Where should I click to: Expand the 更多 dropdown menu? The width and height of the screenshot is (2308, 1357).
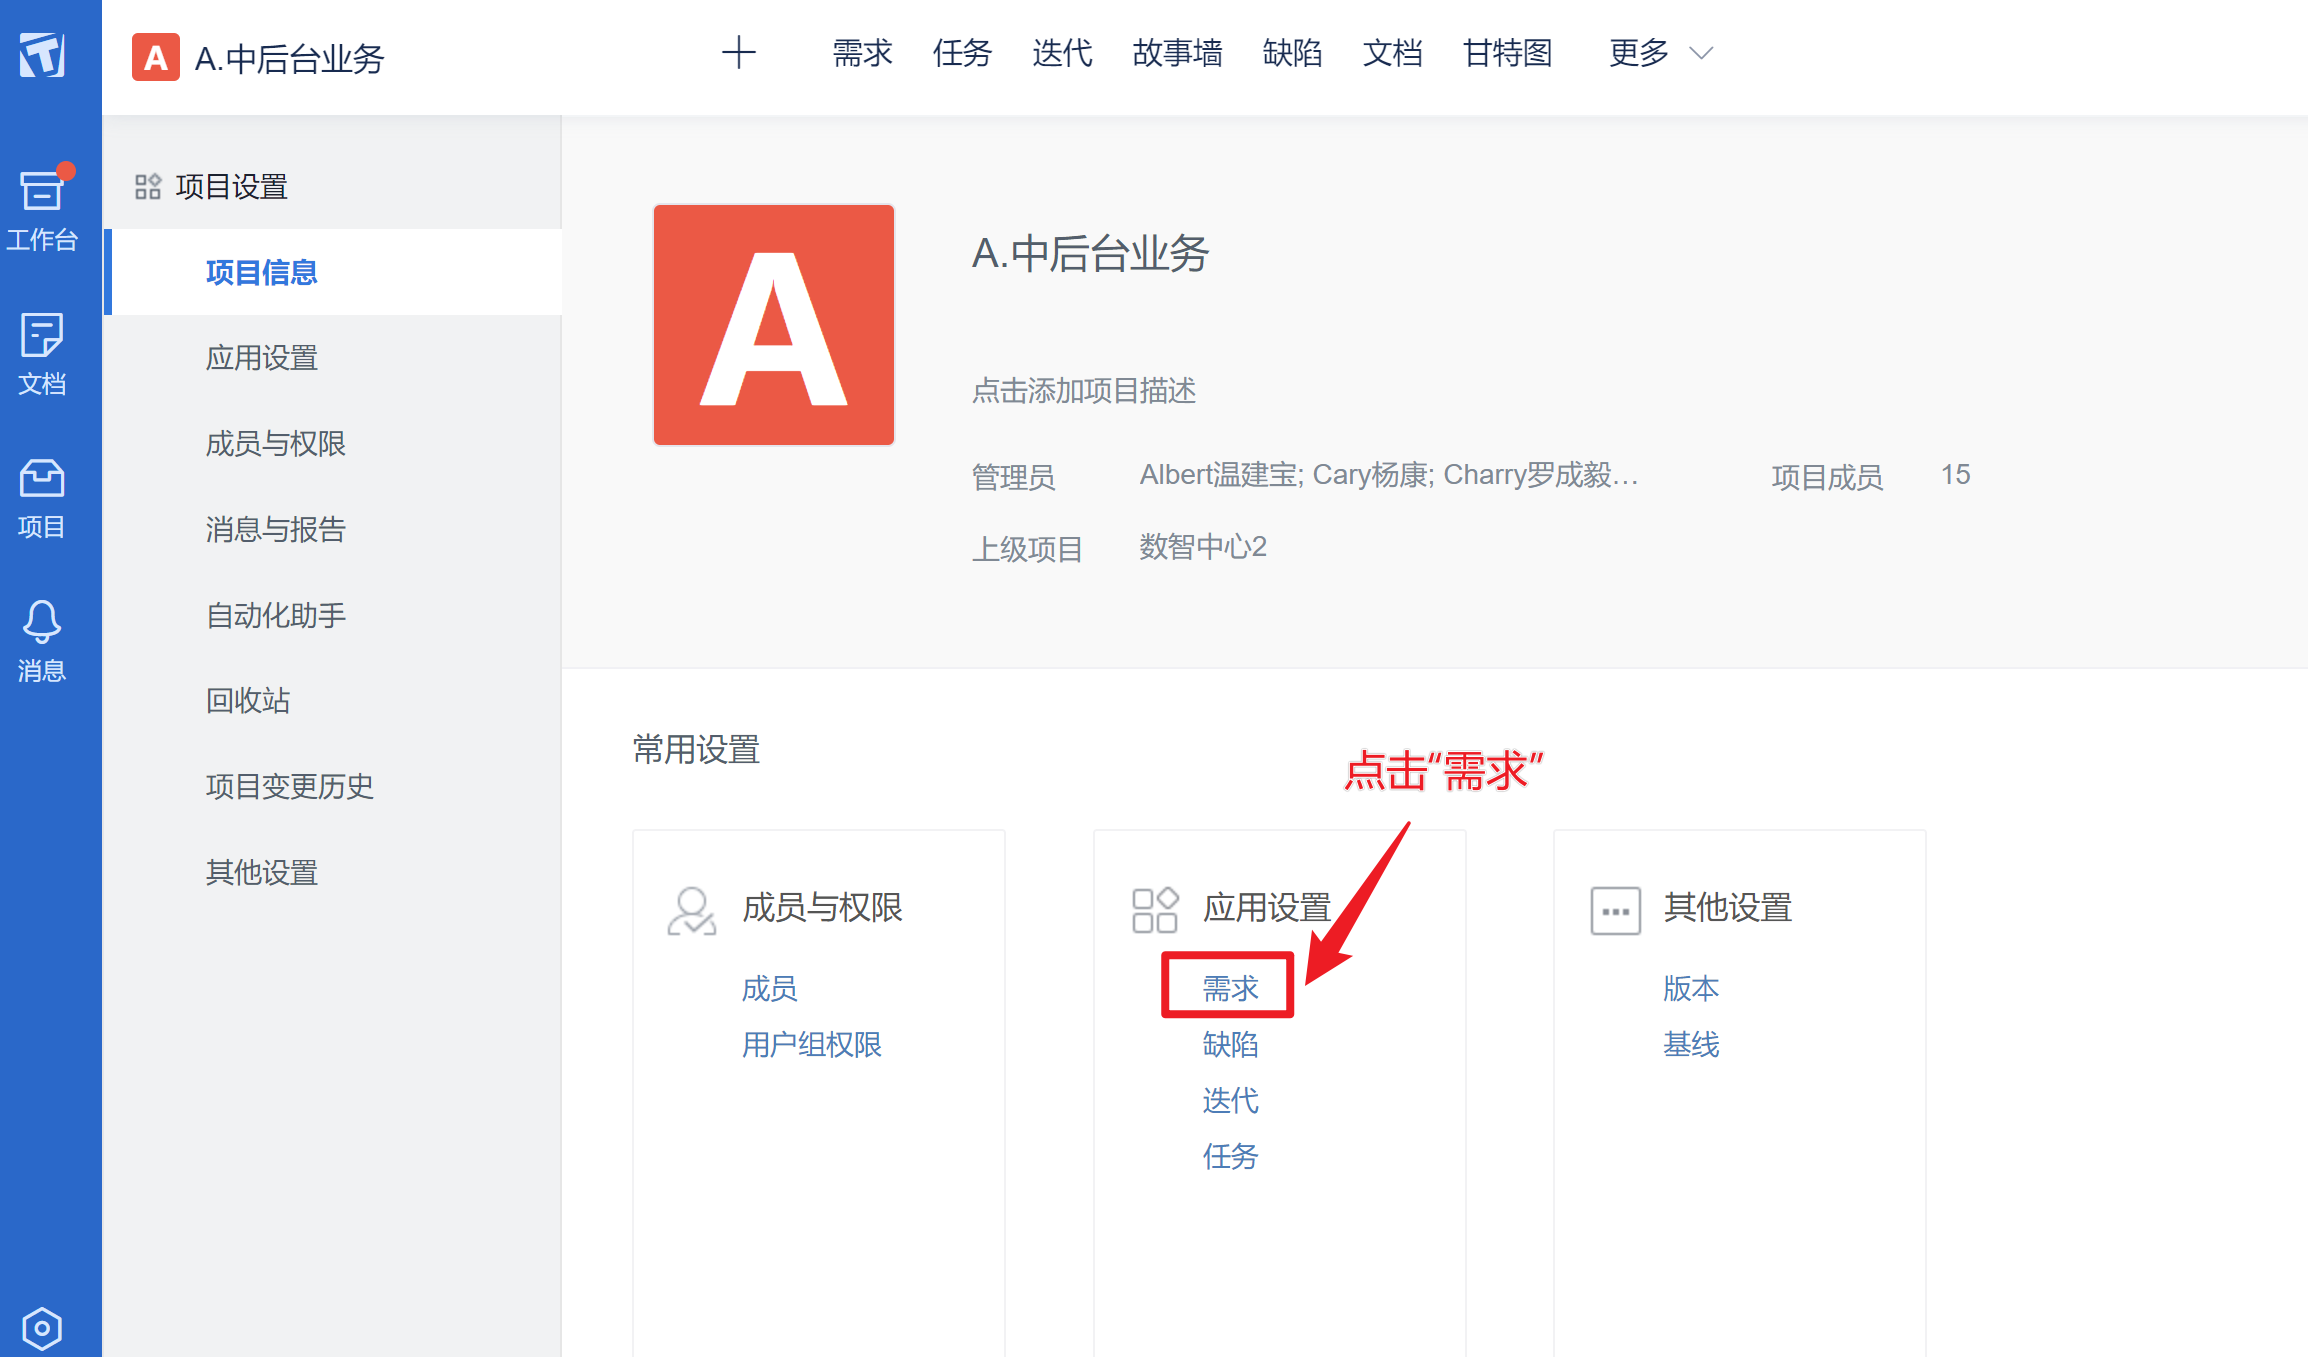pos(1660,53)
